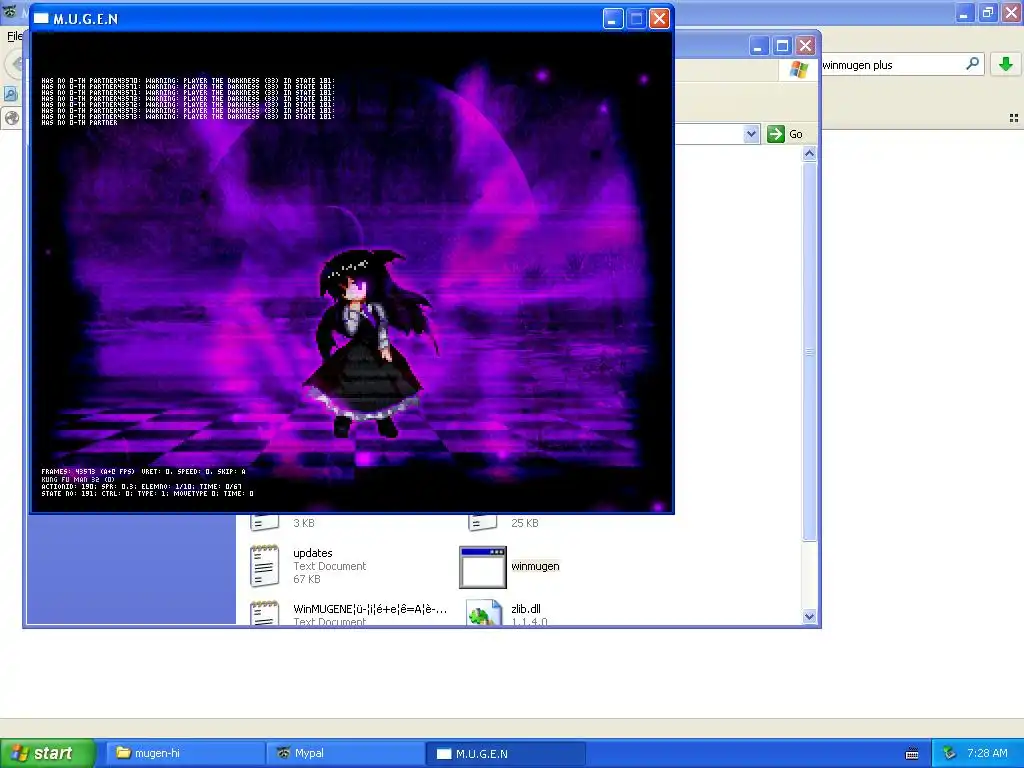
Task: Click the Explorer vertical scrollbar thumb
Action: coord(809,352)
